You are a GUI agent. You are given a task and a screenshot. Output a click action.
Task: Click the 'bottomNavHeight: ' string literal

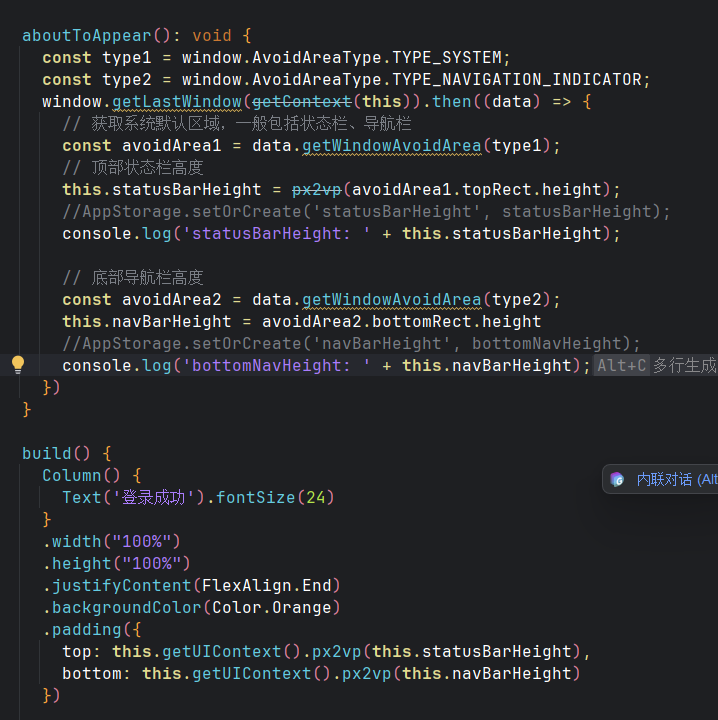[x=276, y=366]
